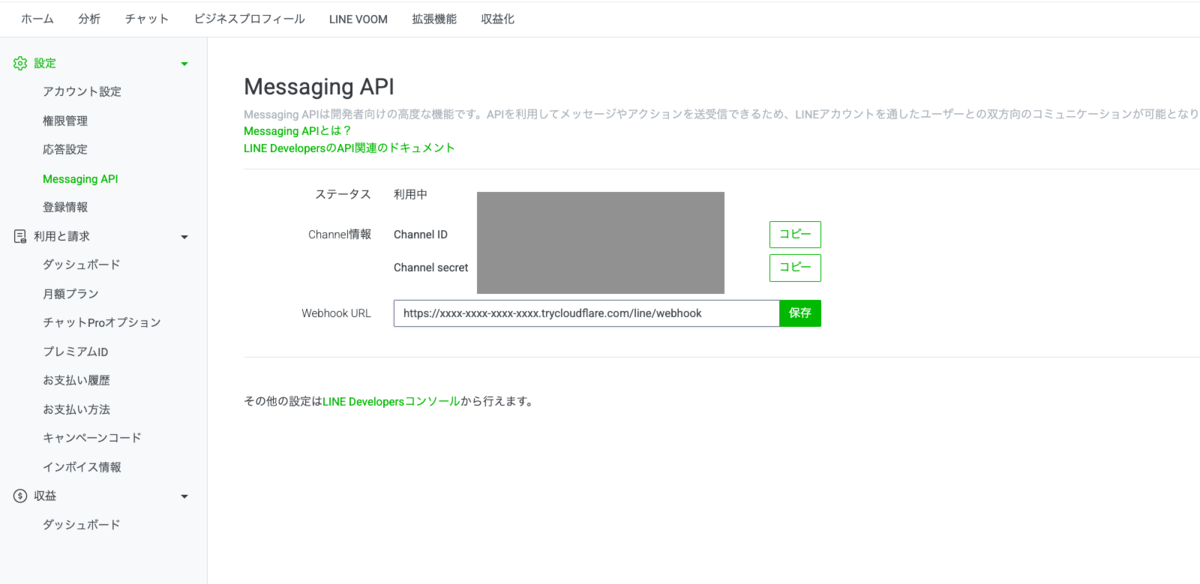Click the Channel情報 label
Screen dimensions: 1200x584
[340, 234]
